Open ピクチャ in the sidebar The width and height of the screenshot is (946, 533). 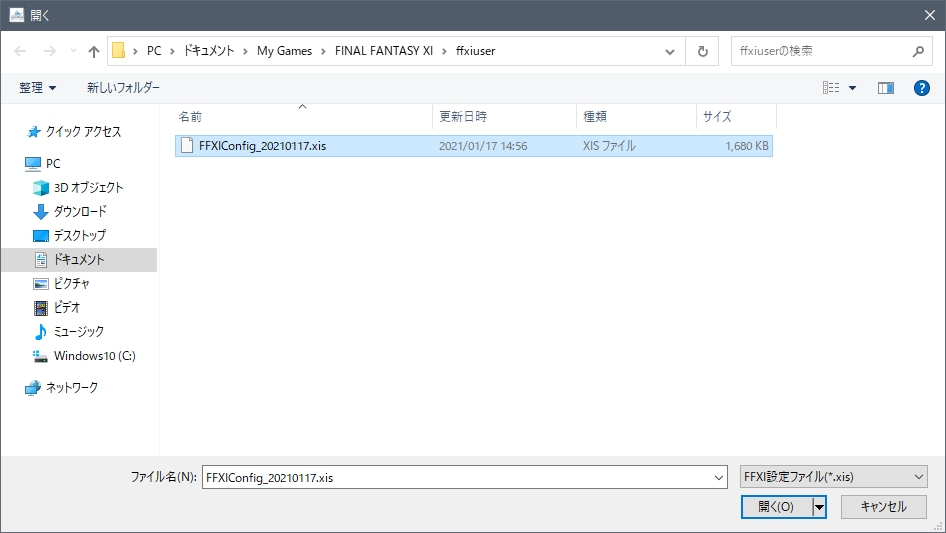tap(71, 283)
